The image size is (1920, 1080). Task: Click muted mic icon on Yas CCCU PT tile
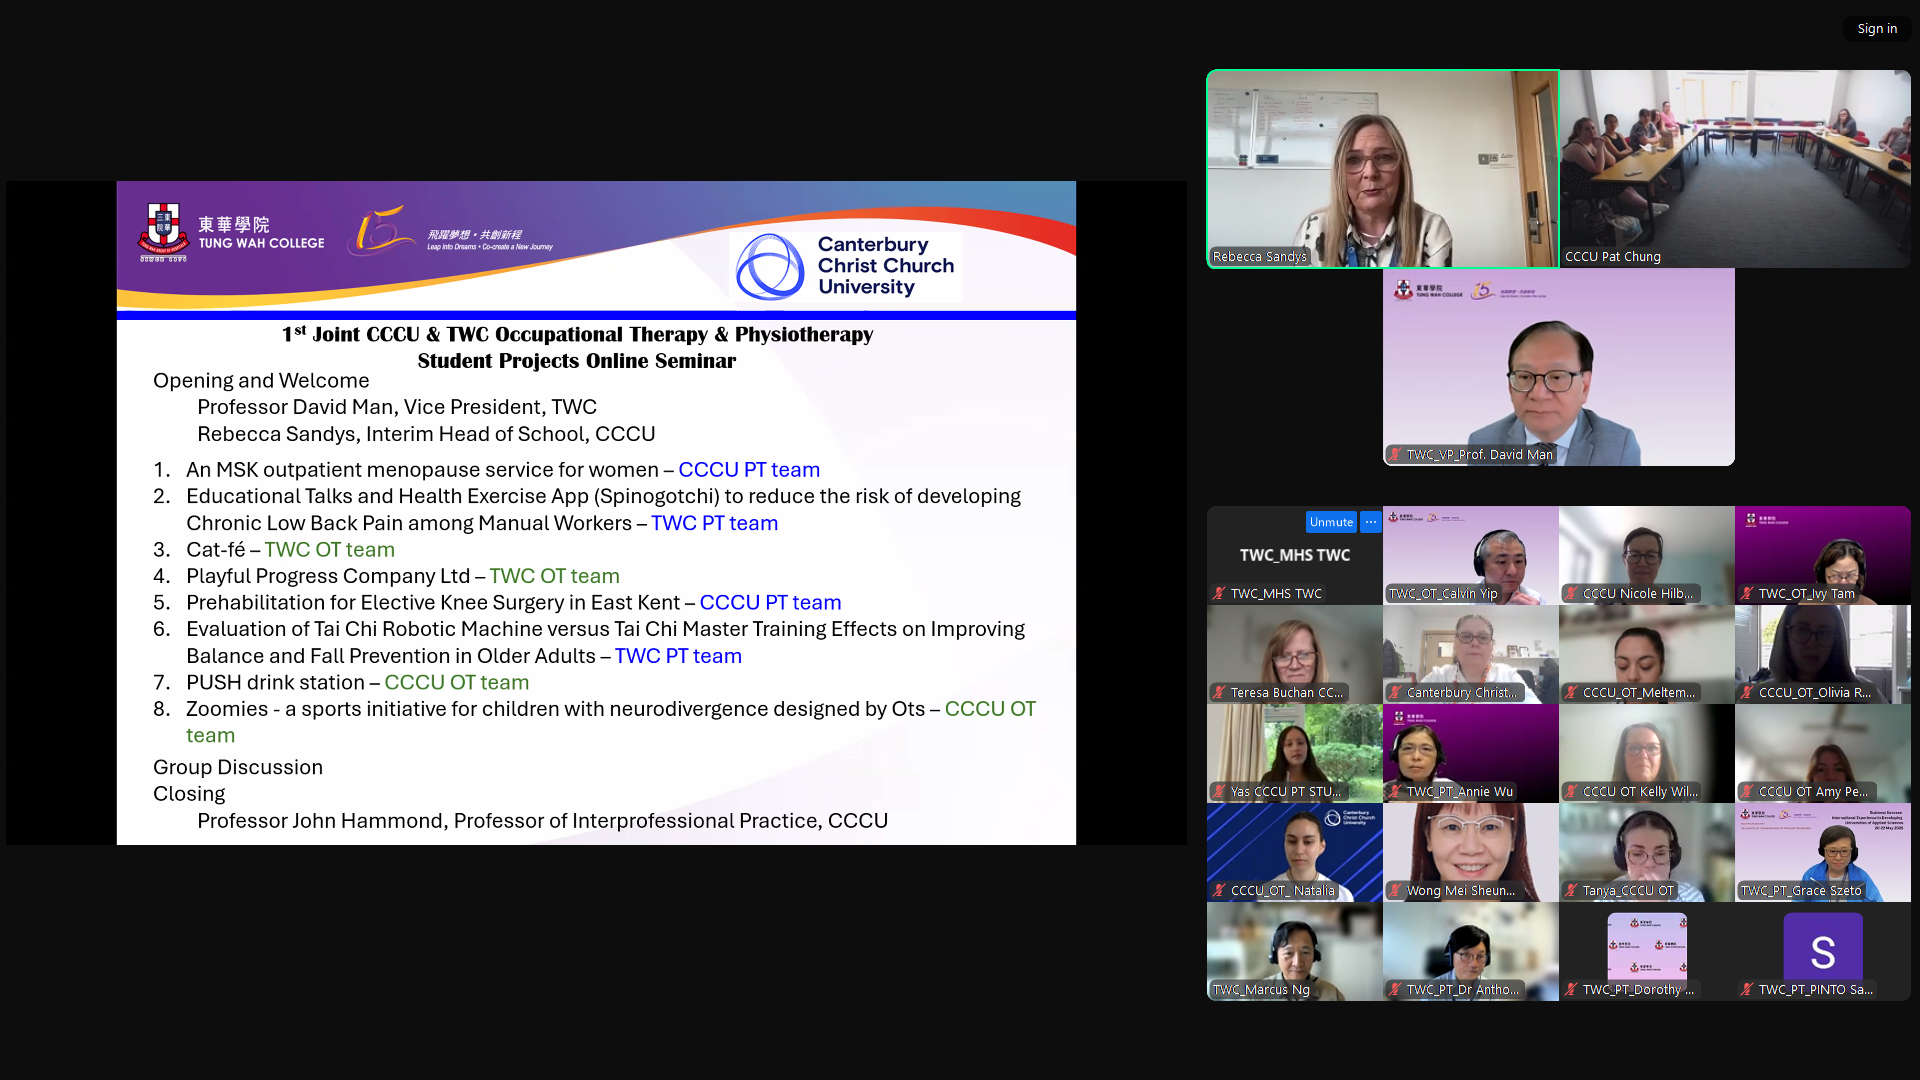point(1220,792)
